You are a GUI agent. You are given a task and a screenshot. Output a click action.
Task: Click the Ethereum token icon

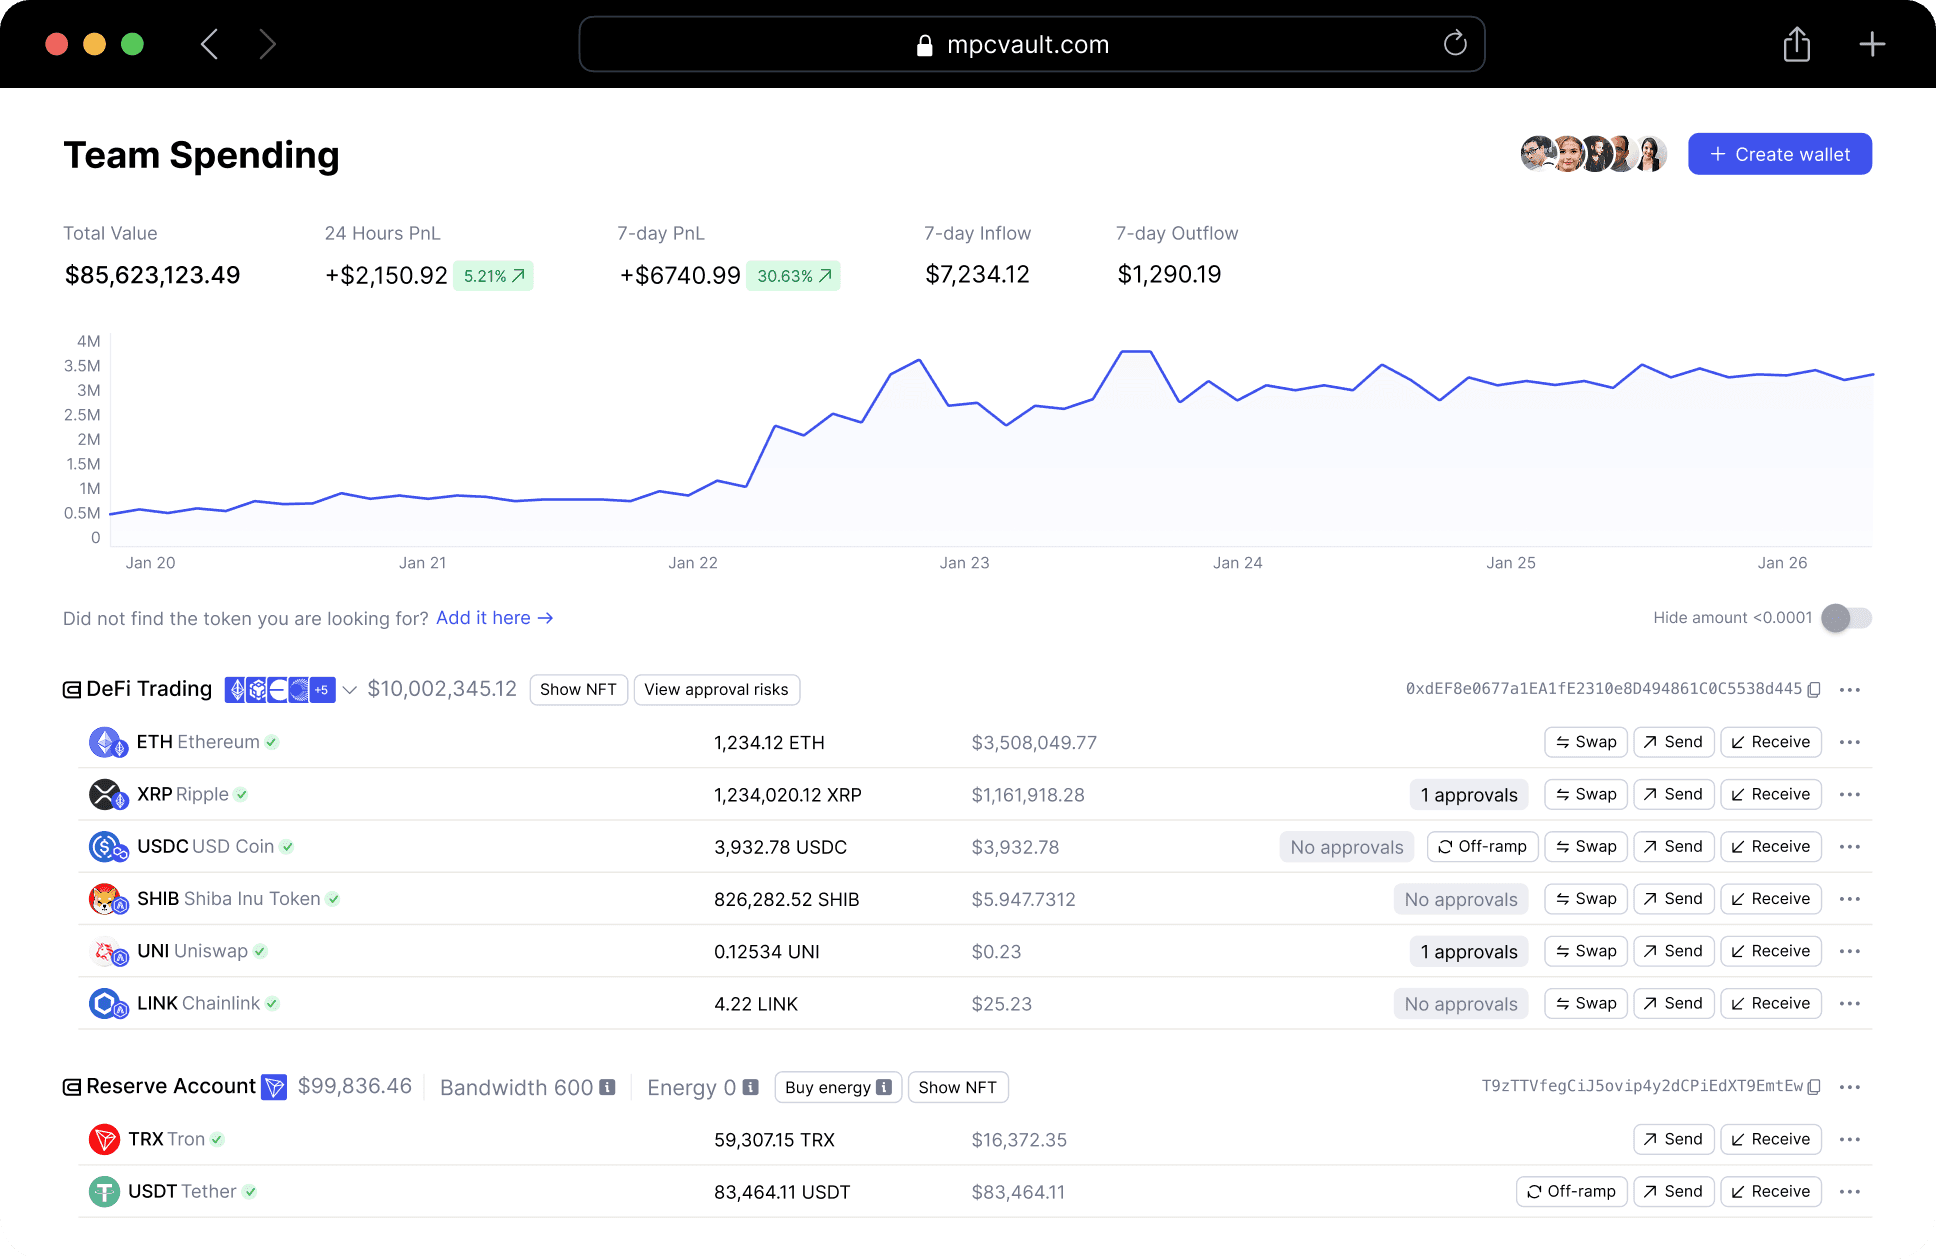(x=106, y=743)
